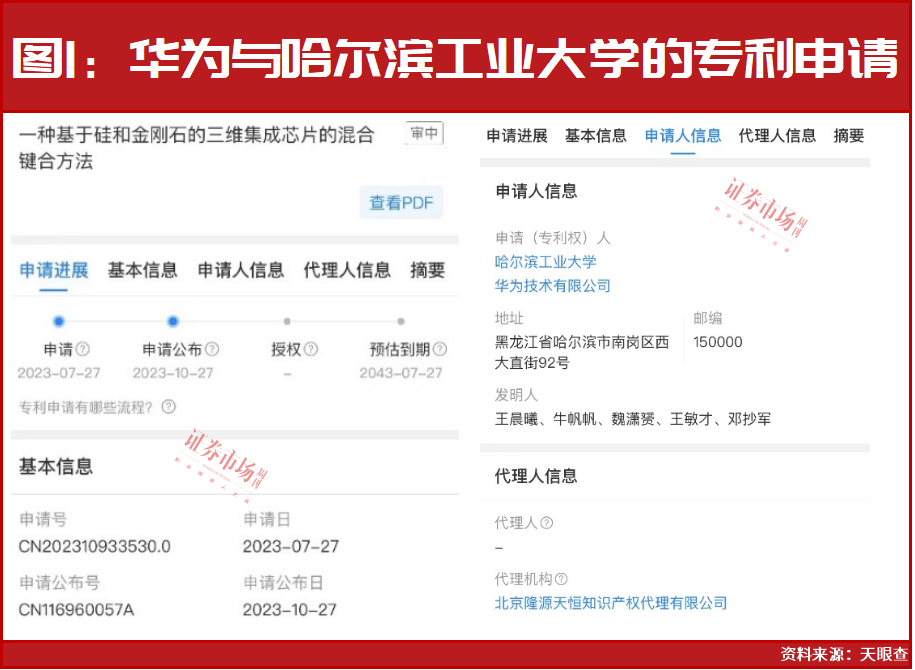This screenshot has height=670, width=915.
Task: Select the 申请进展 tab in left panel
Action: point(54,270)
